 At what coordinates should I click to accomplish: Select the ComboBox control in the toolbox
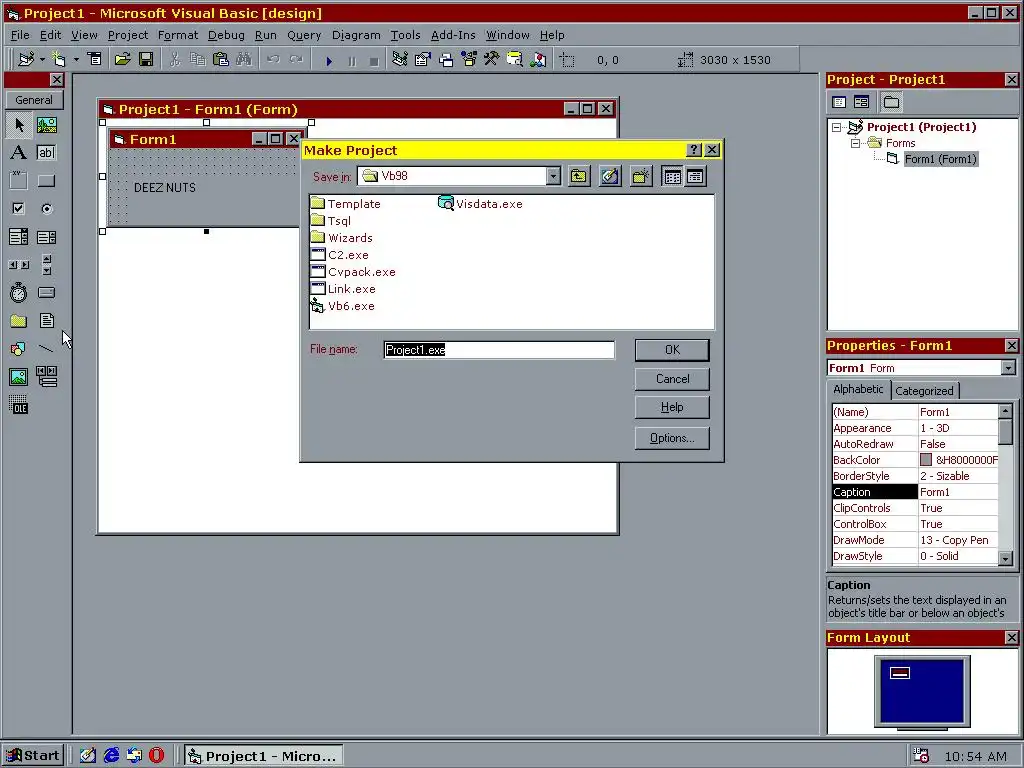pos(19,237)
